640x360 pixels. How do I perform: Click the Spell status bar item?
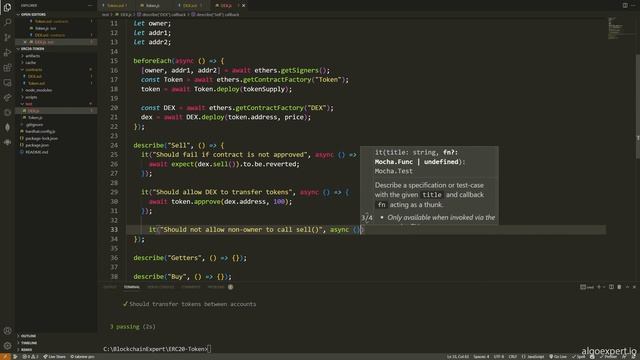point(579,357)
